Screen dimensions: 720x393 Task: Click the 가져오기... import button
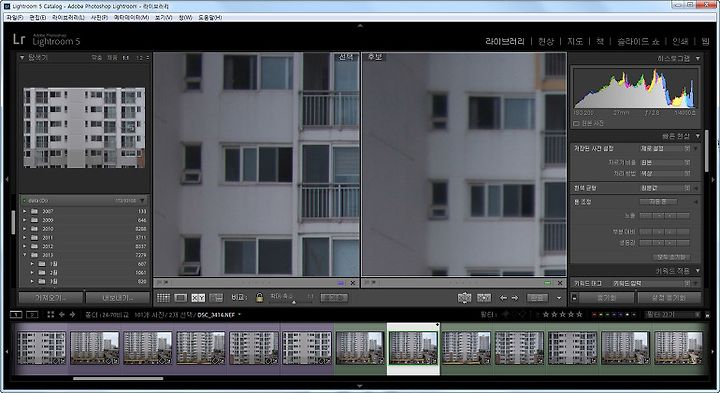51,298
